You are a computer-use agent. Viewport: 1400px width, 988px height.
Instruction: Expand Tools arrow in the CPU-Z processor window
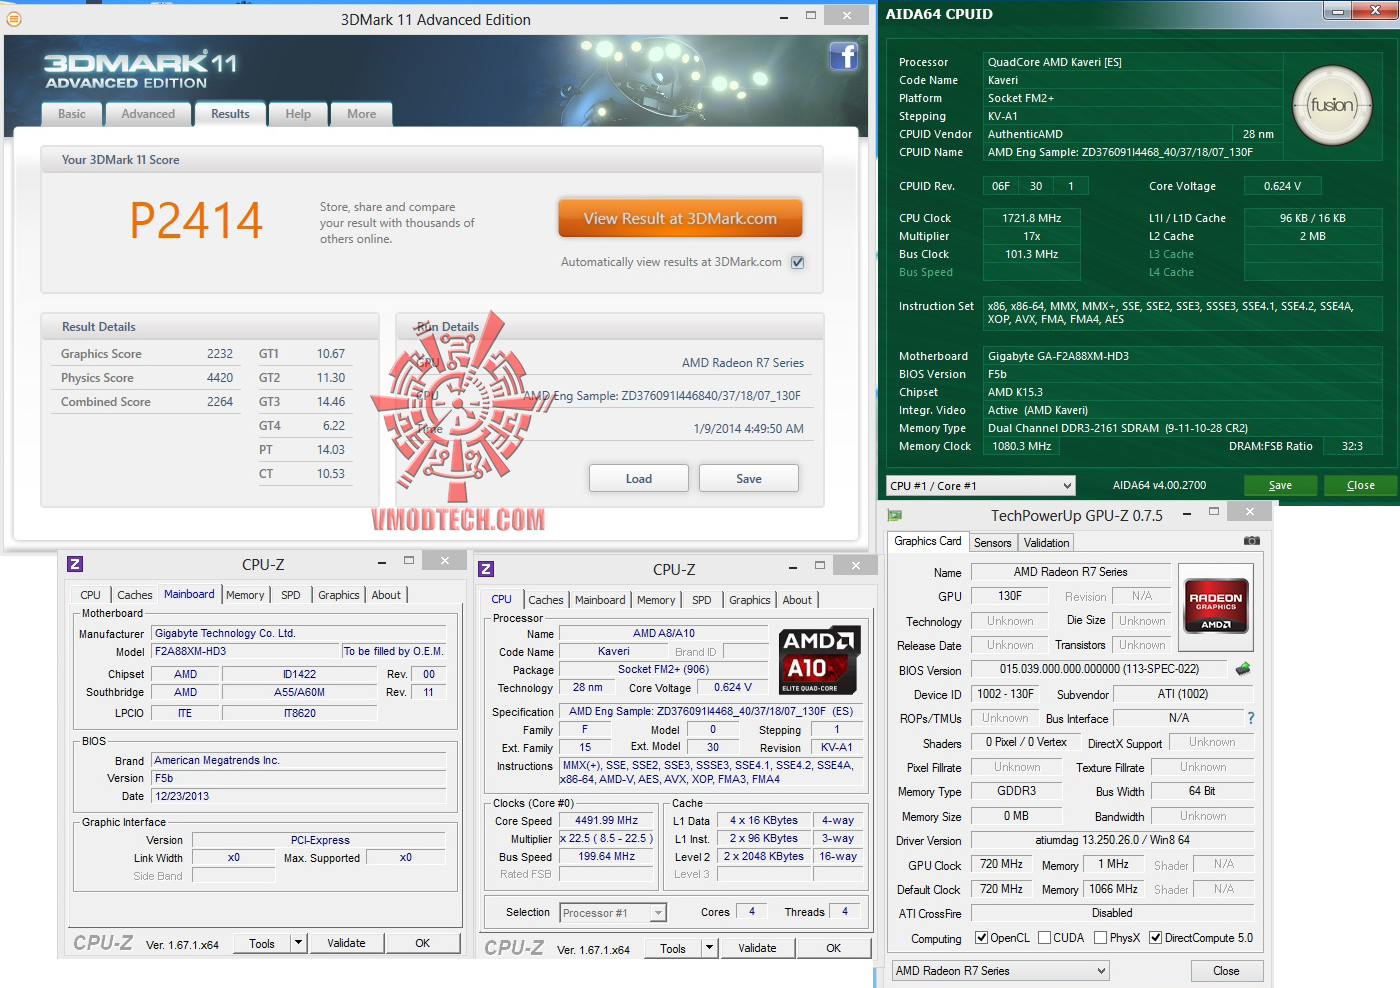pyautogui.click(x=709, y=948)
